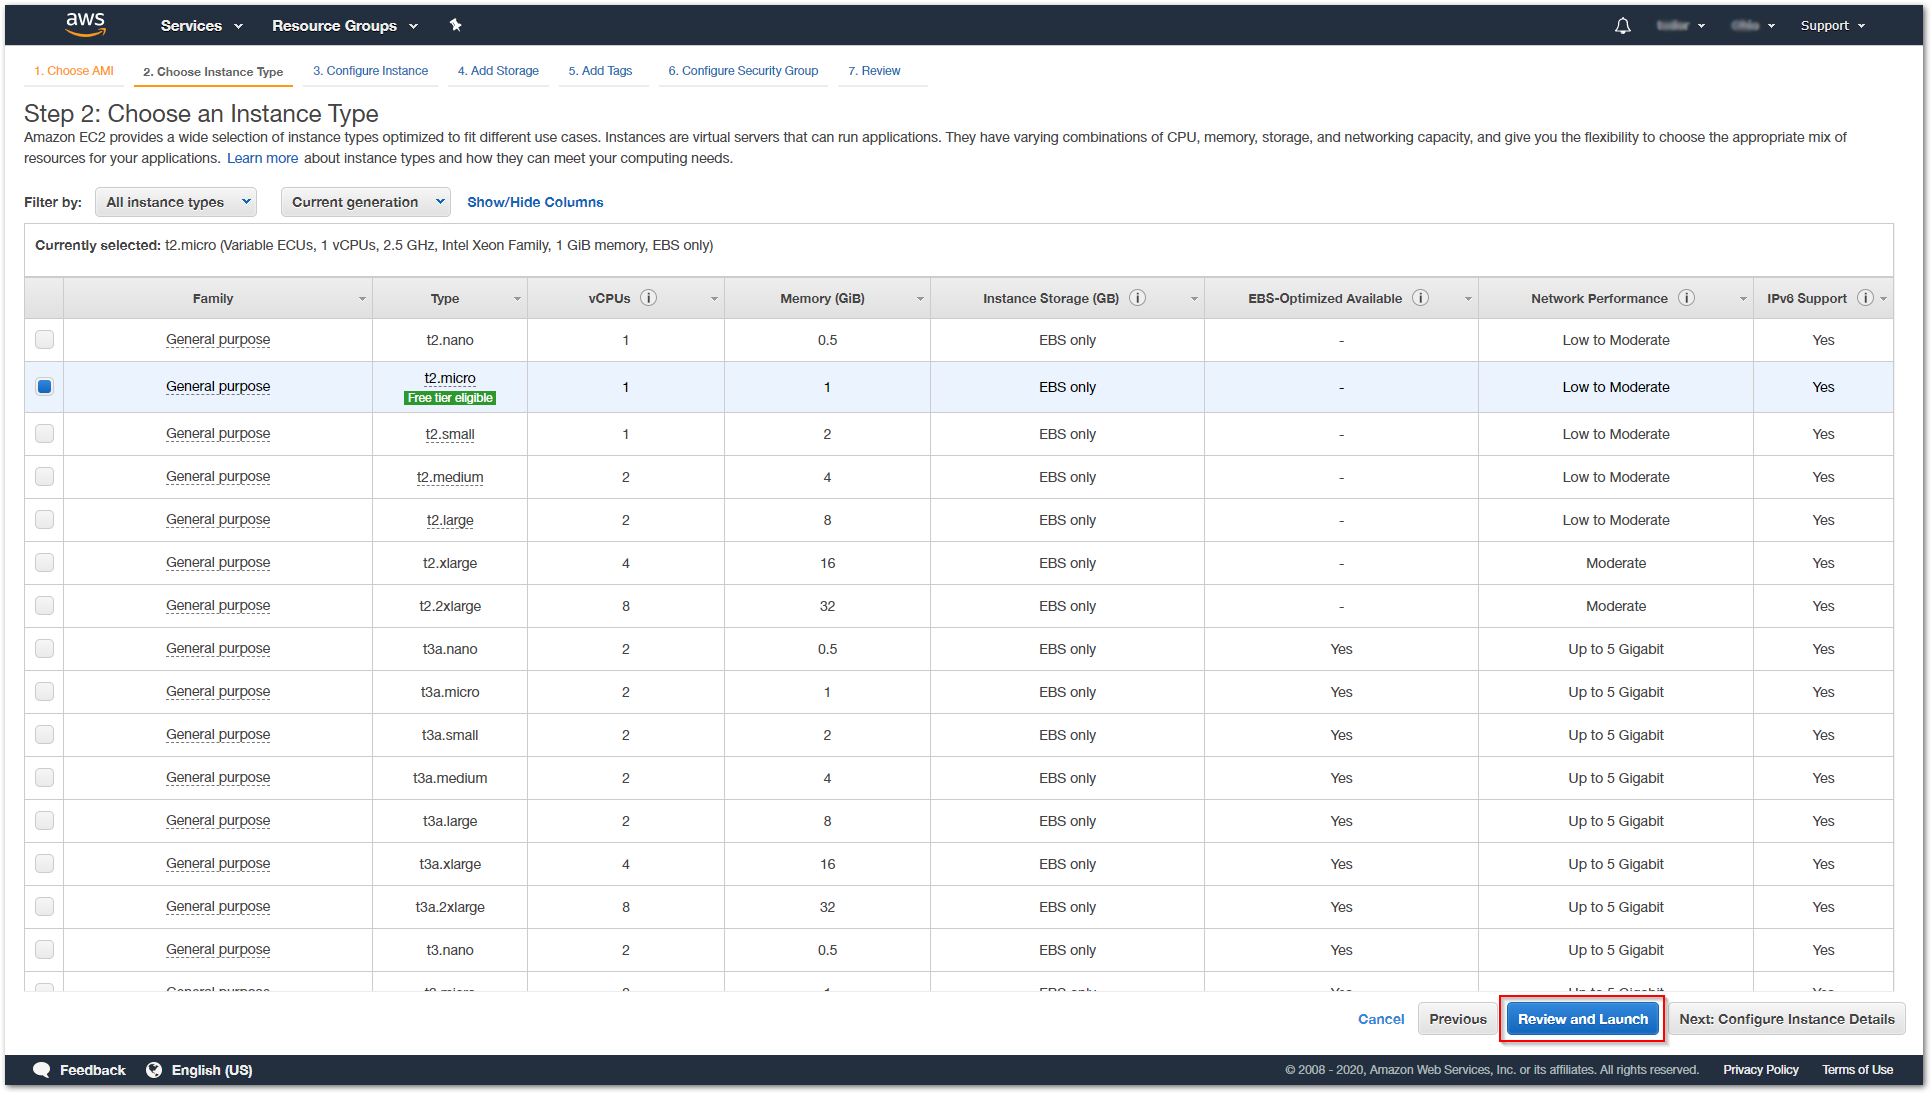Select the t2.large instance checkbox
1932x1094 pixels.
click(x=44, y=520)
